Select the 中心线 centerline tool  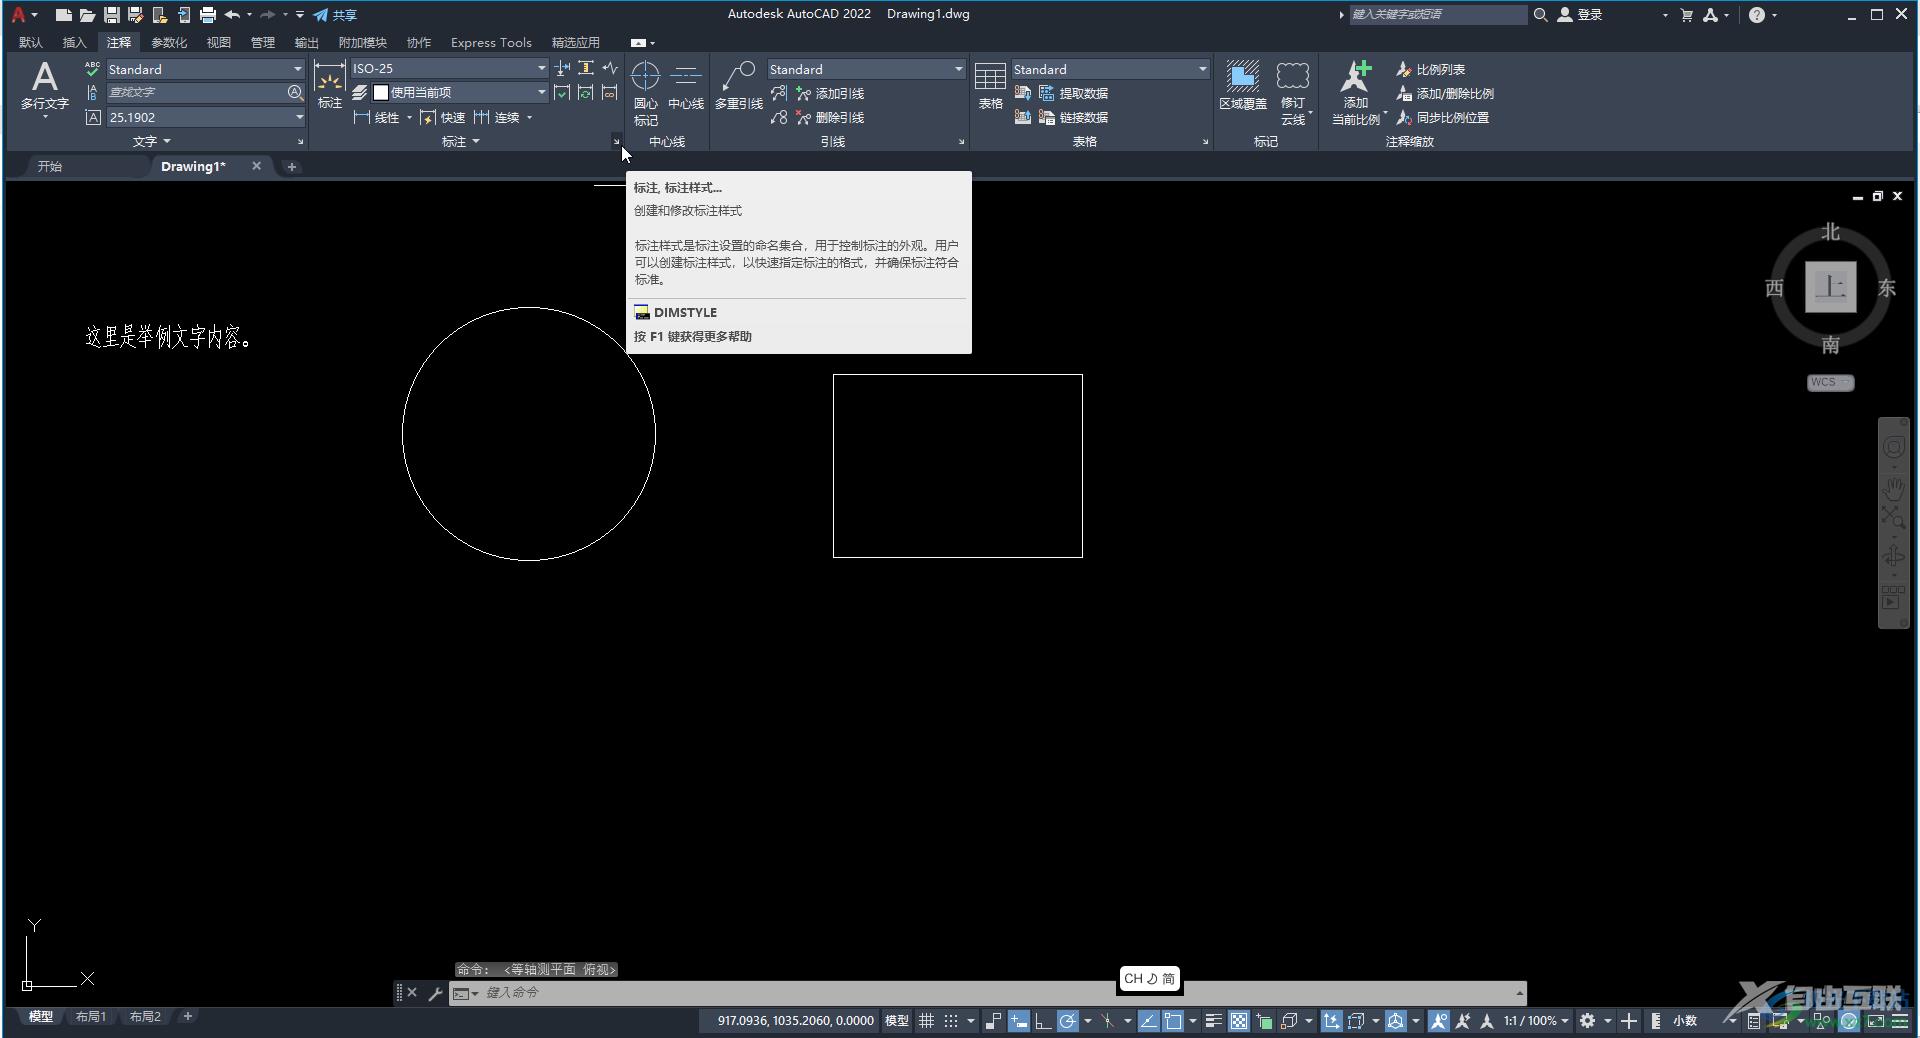(x=686, y=85)
